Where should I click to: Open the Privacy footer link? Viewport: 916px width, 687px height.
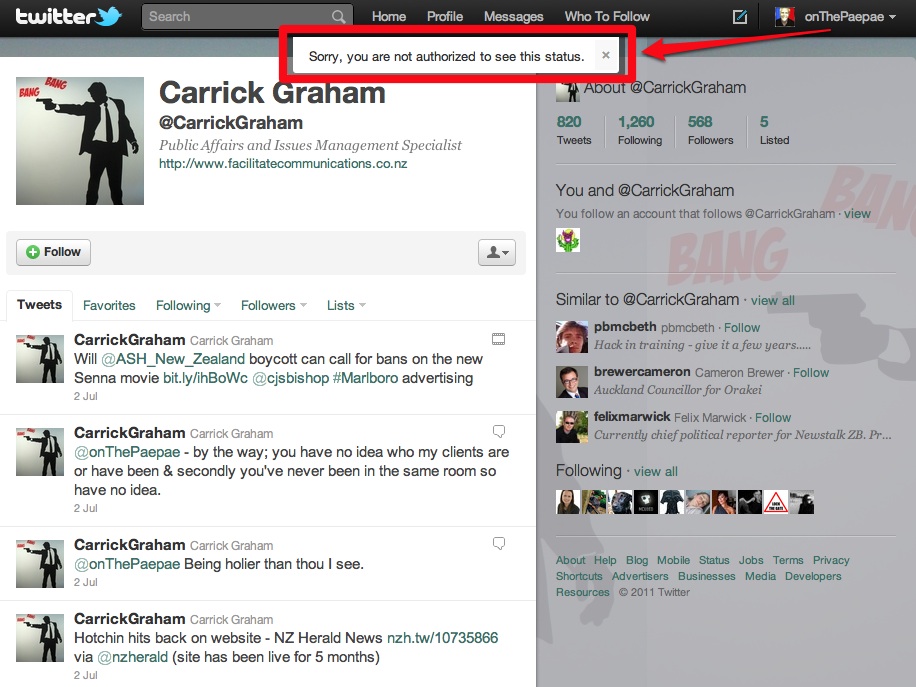click(831, 560)
